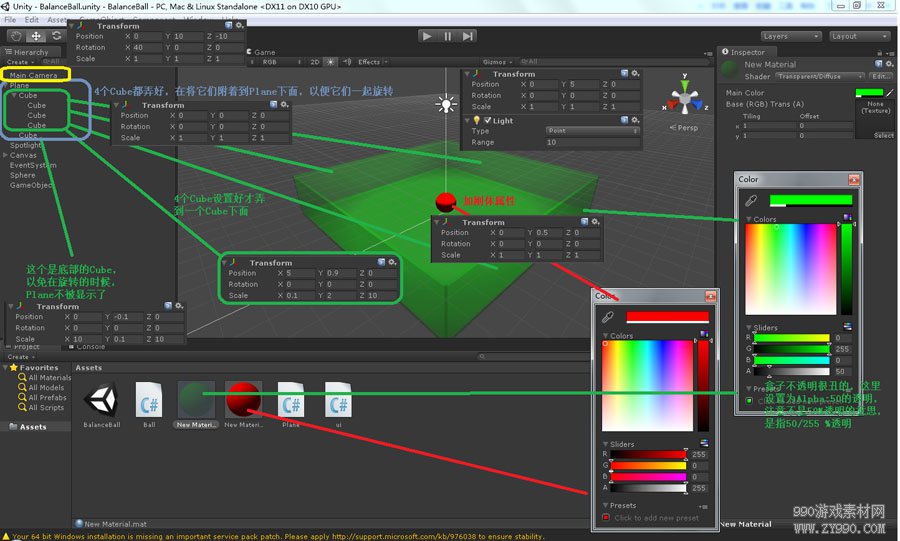900x541 pixels.
Task: Open the RGB render mode dropdown
Action: pyautogui.click(x=281, y=62)
